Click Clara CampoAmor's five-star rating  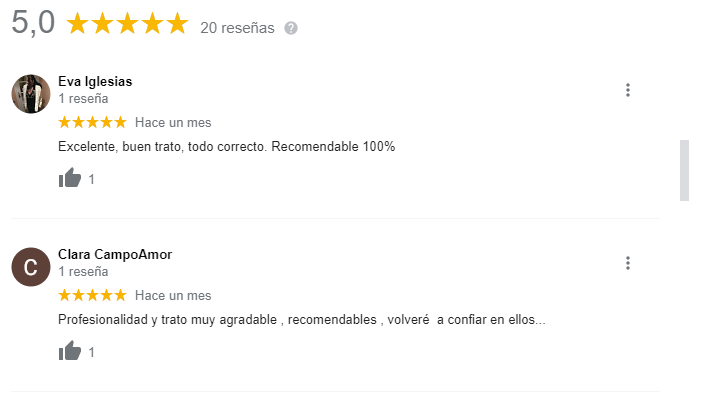[x=92, y=295]
